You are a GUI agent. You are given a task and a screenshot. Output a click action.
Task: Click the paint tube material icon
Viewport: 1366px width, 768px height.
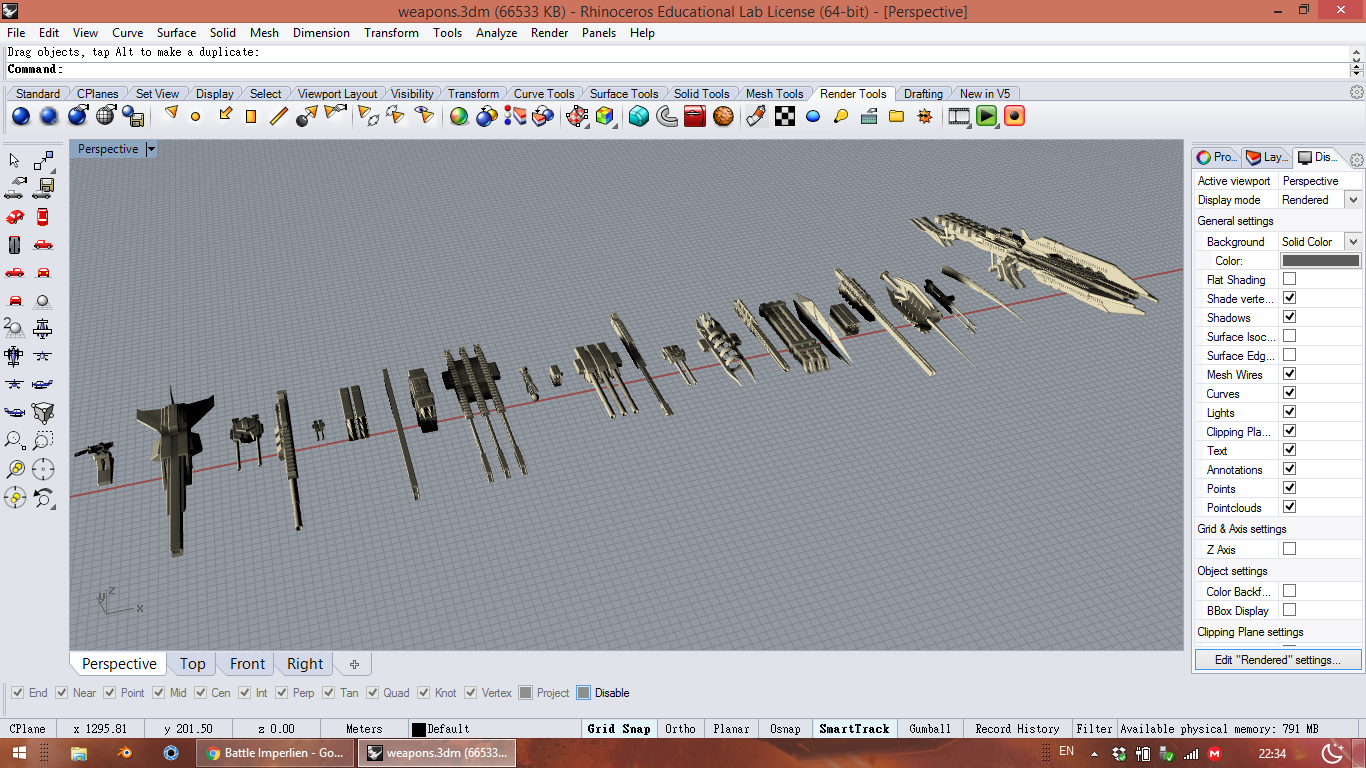coord(756,116)
